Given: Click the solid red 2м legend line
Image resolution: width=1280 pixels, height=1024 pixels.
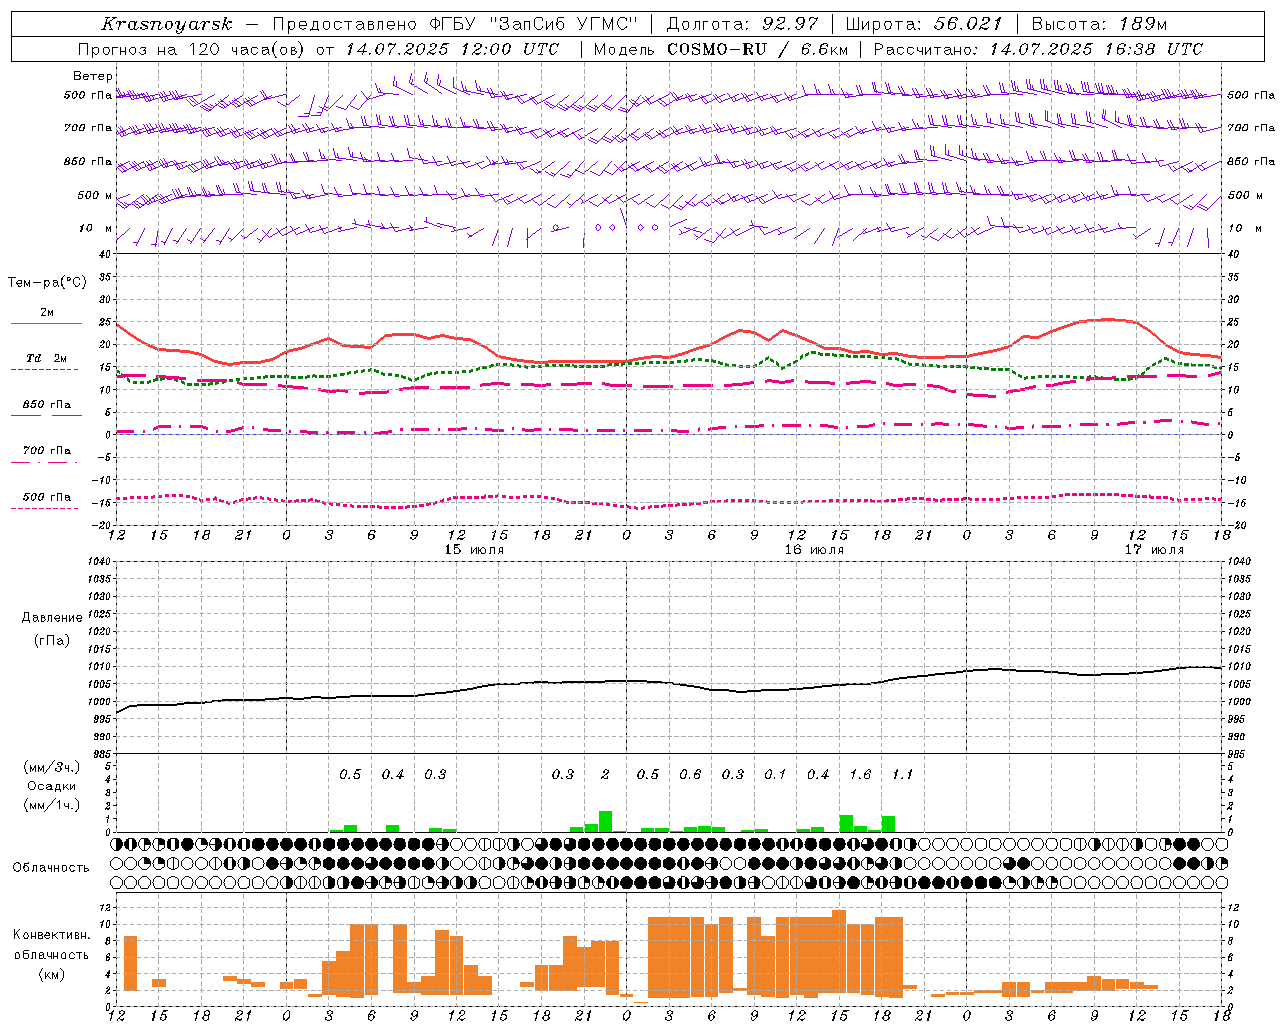Looking at the screenshot, I should pos(46,323).
